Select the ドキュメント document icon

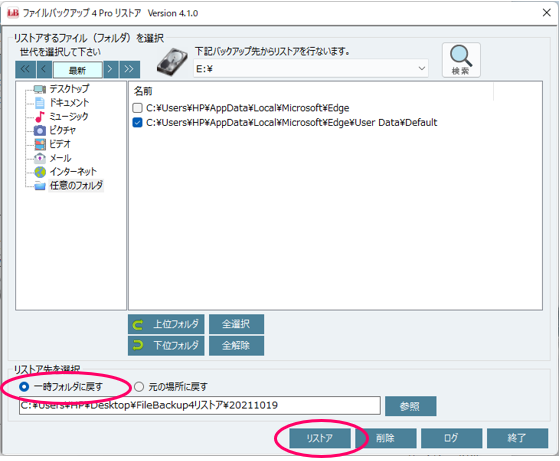pyautogui.click(x=40, y=103)
